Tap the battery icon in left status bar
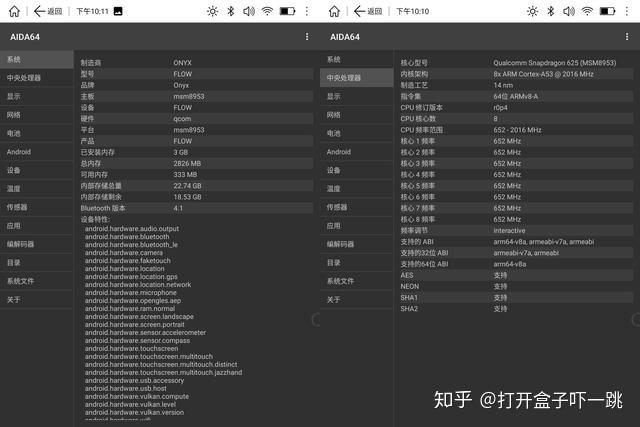 point(287,11)
